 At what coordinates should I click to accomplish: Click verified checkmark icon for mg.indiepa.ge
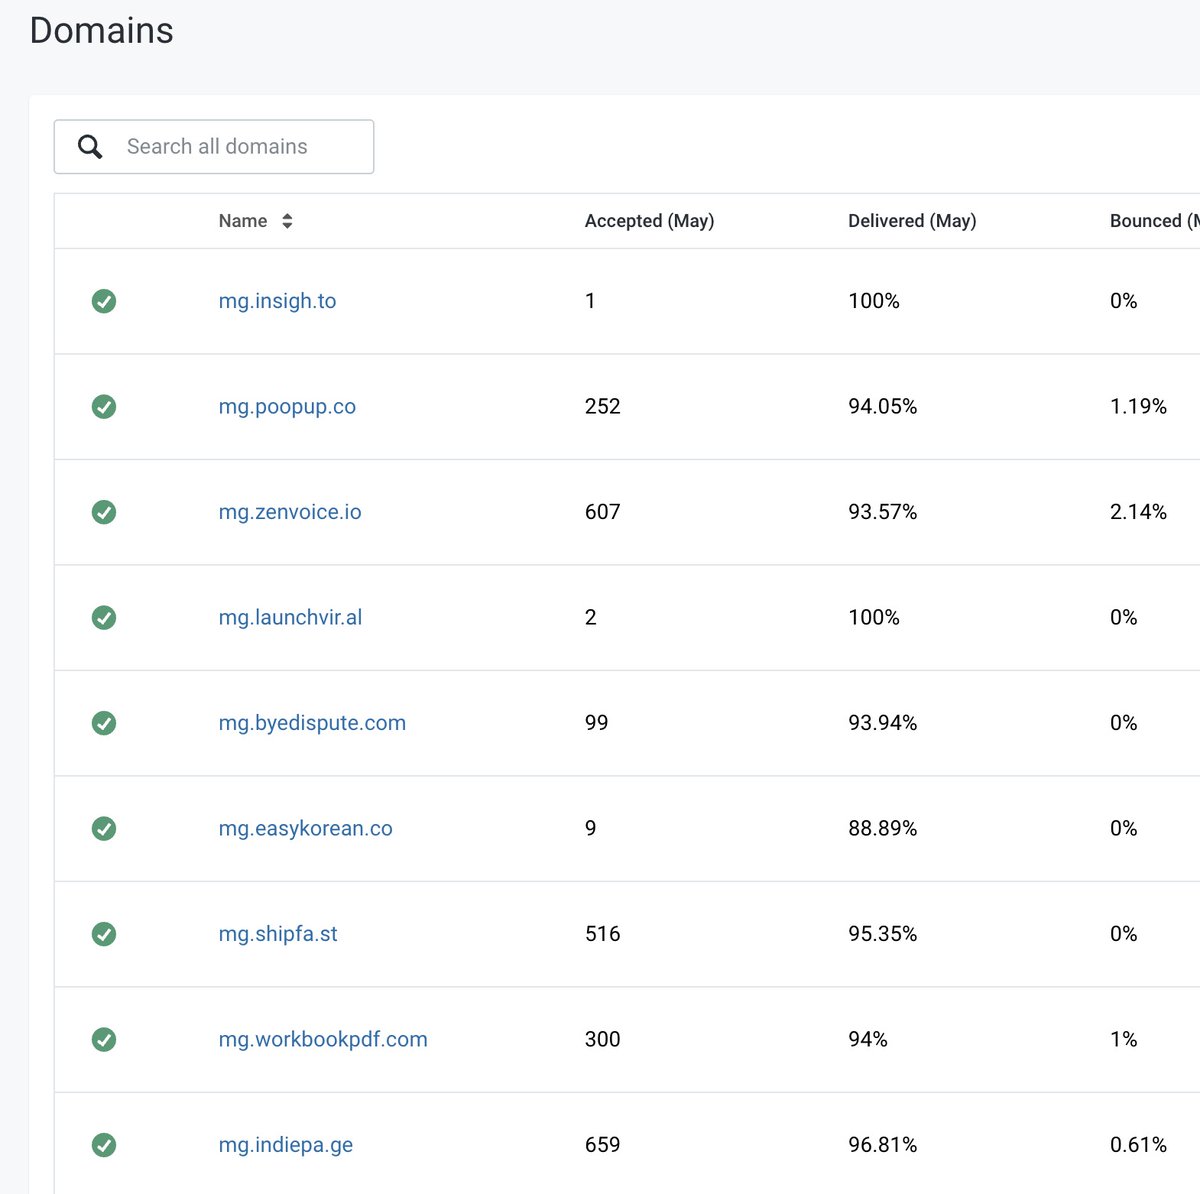click(x=104, y=1145)
